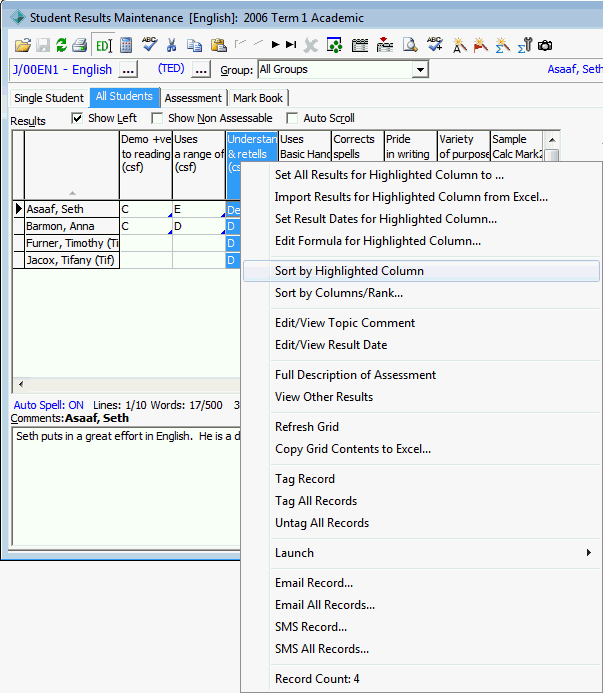Choose Edit/View Result Date
Screen dimensions: 603x693
422,345
